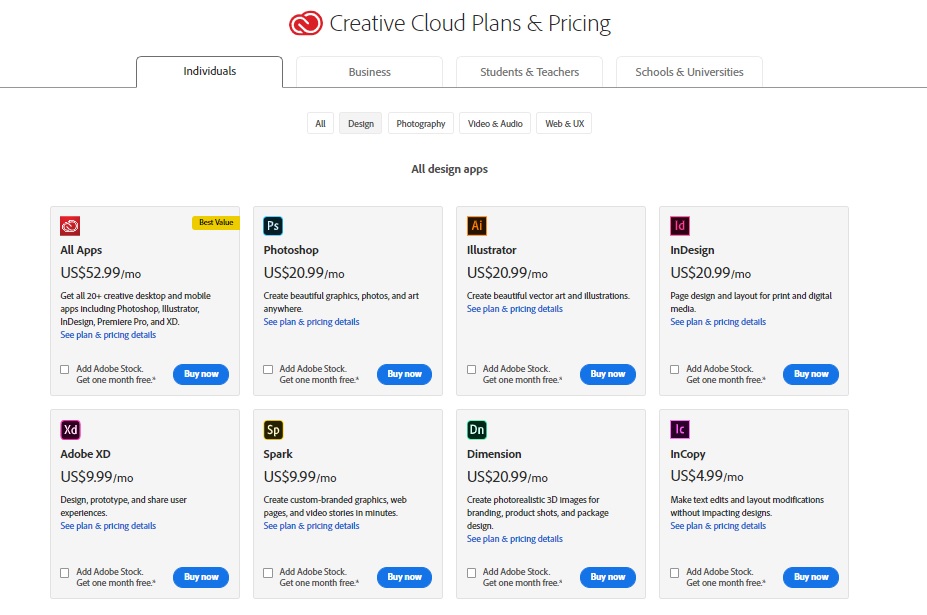Tick Add Adobe Stock for InCopy

click(x=675, y=573)
